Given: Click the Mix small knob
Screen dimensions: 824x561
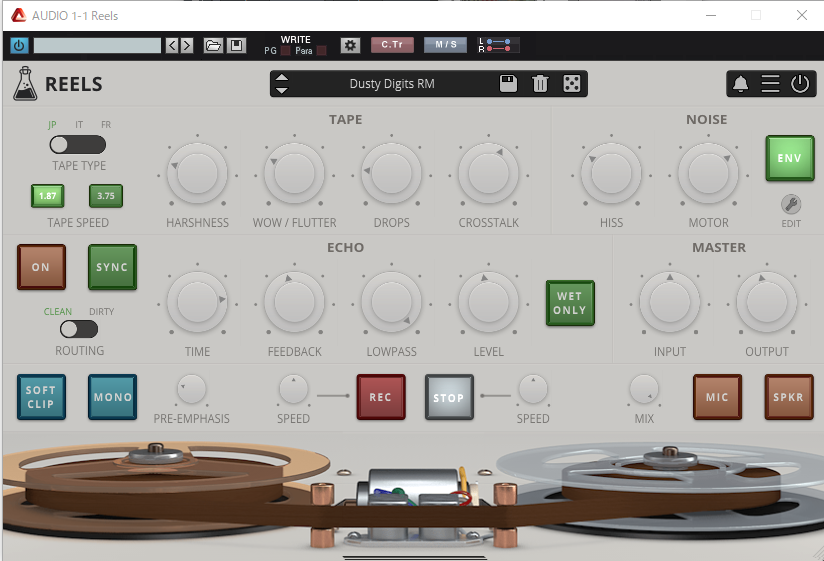Looking at the screenshot, I should click(x=644, y=389).
